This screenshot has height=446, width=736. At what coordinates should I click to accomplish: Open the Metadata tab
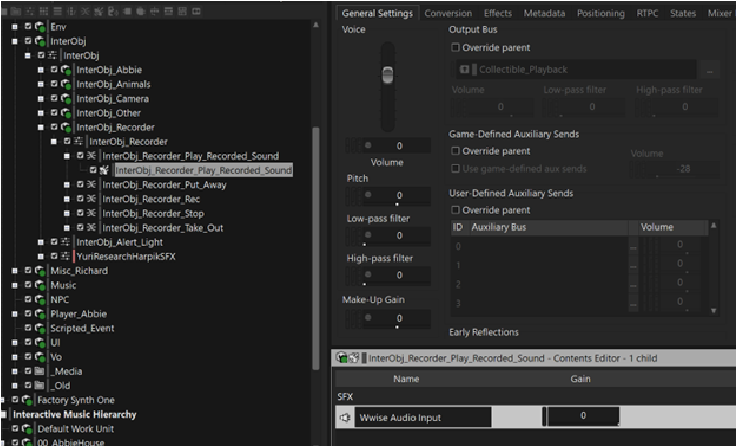pyautogui.click(x=544, y=13)
